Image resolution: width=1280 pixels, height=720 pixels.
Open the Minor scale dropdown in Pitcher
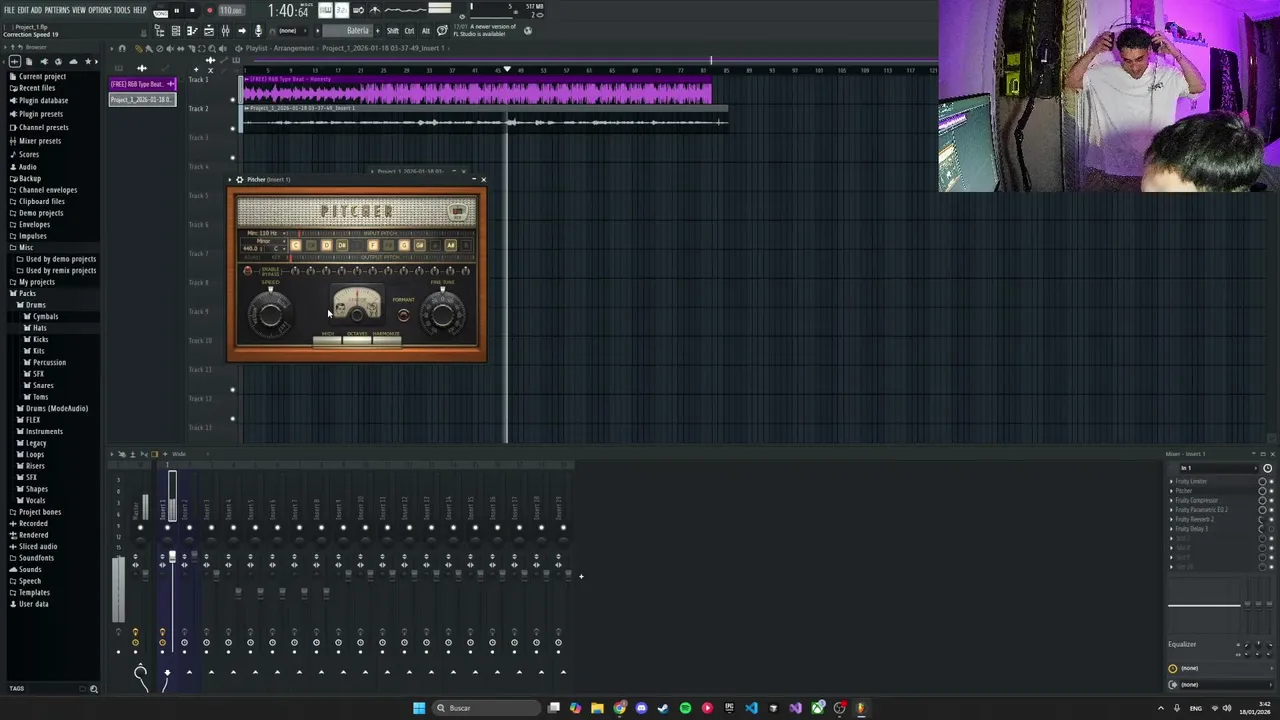tap(264, 241)
